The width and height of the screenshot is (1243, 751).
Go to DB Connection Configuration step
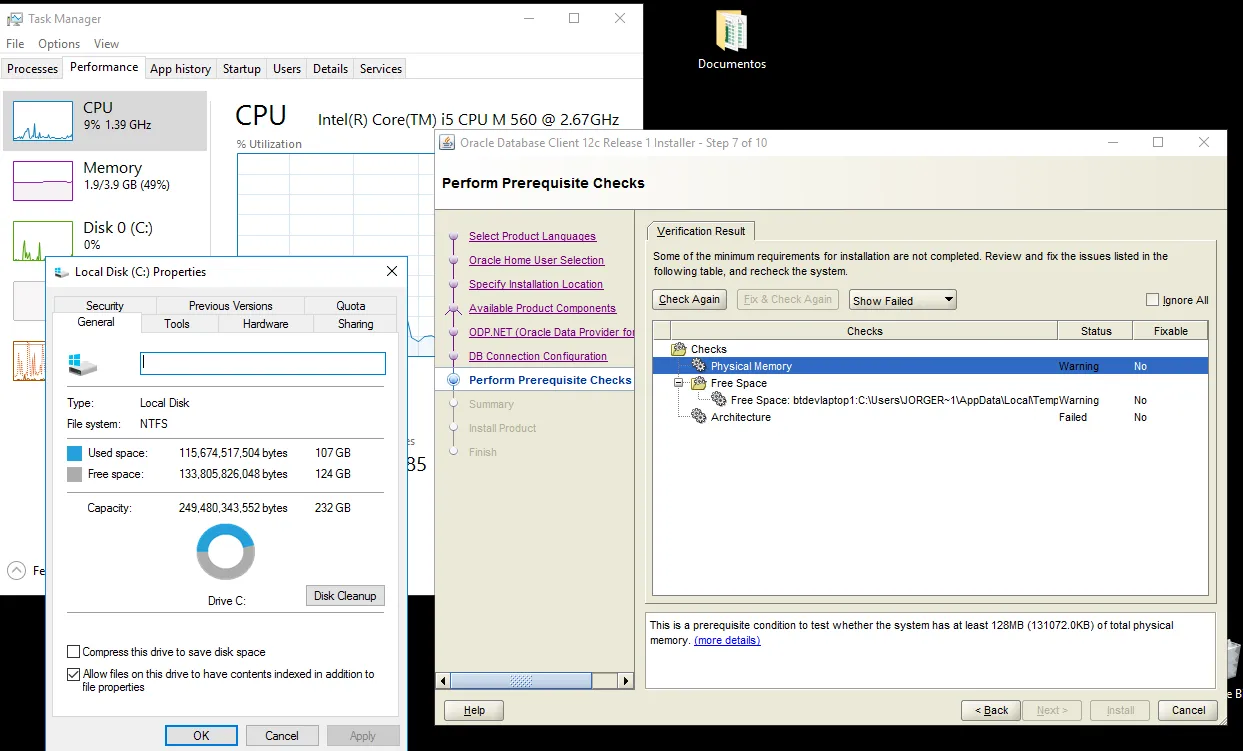(x=538, y=356)
